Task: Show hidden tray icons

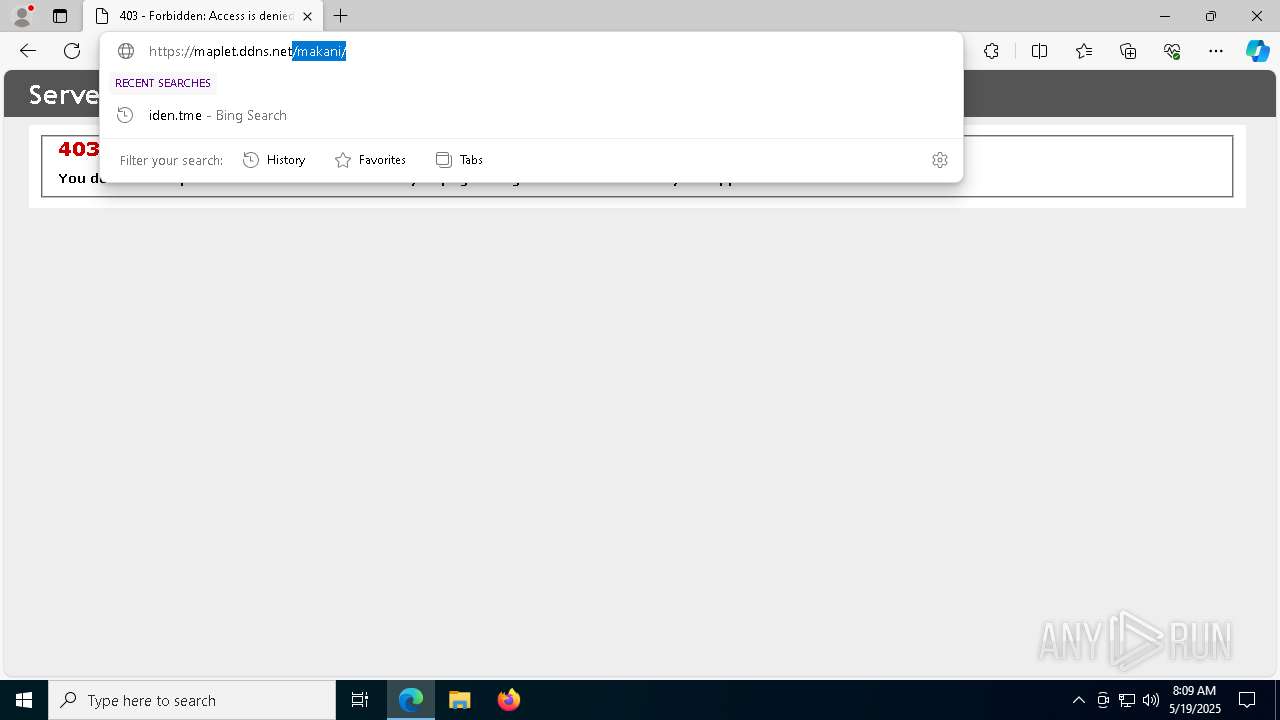Action: pyautogui.click(x=1078, y=700)
